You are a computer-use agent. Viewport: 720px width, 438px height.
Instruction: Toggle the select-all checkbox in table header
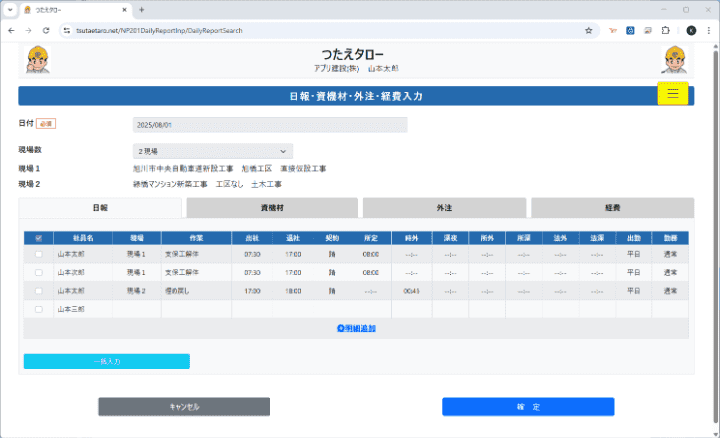point(39,238)
